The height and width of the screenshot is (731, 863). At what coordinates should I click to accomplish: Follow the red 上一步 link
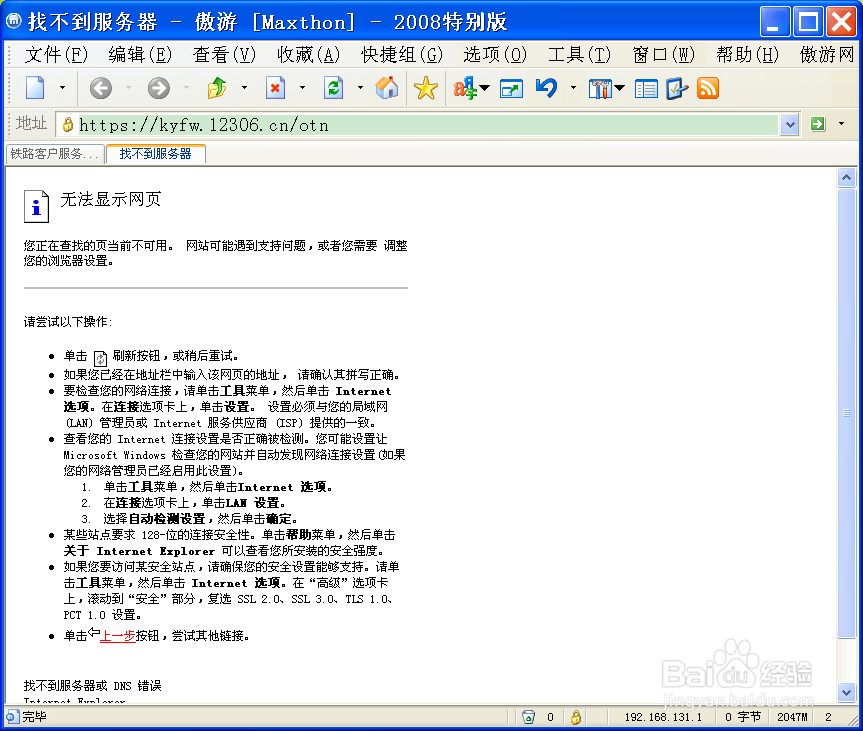(118, 636)
